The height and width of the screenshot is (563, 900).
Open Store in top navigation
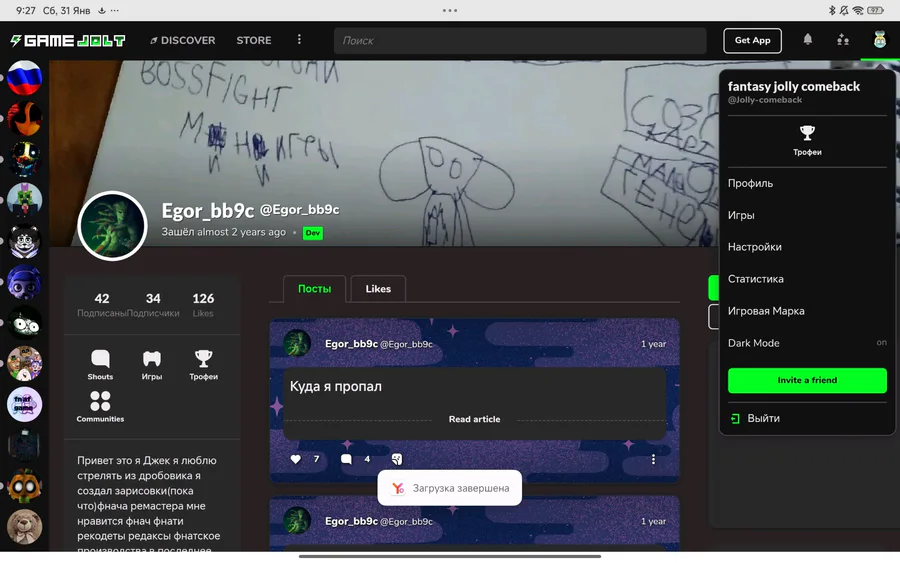(254, 40)
